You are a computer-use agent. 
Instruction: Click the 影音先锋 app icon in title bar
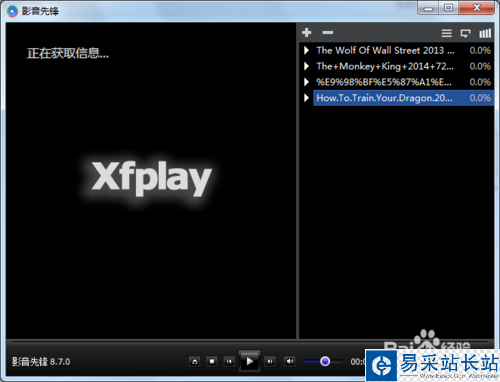pos(12,11)
